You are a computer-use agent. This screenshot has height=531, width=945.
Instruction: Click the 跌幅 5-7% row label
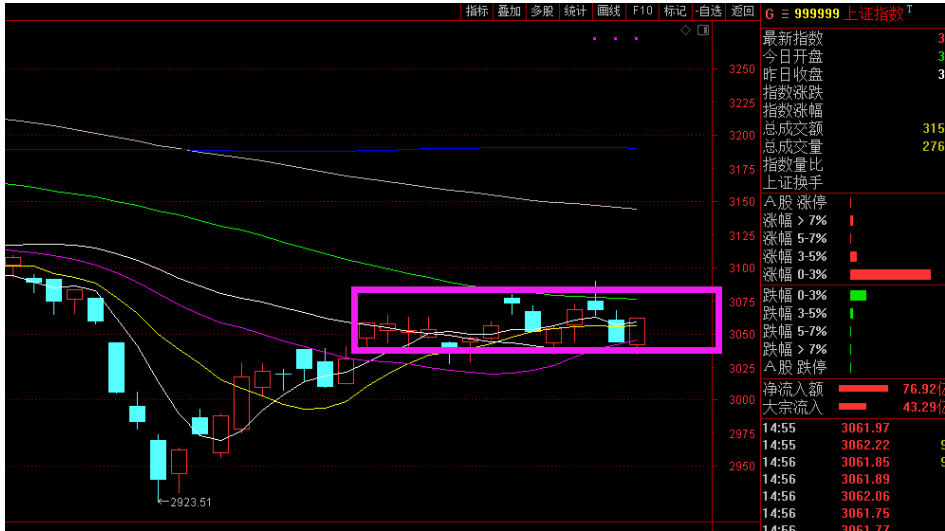[795, 331]
